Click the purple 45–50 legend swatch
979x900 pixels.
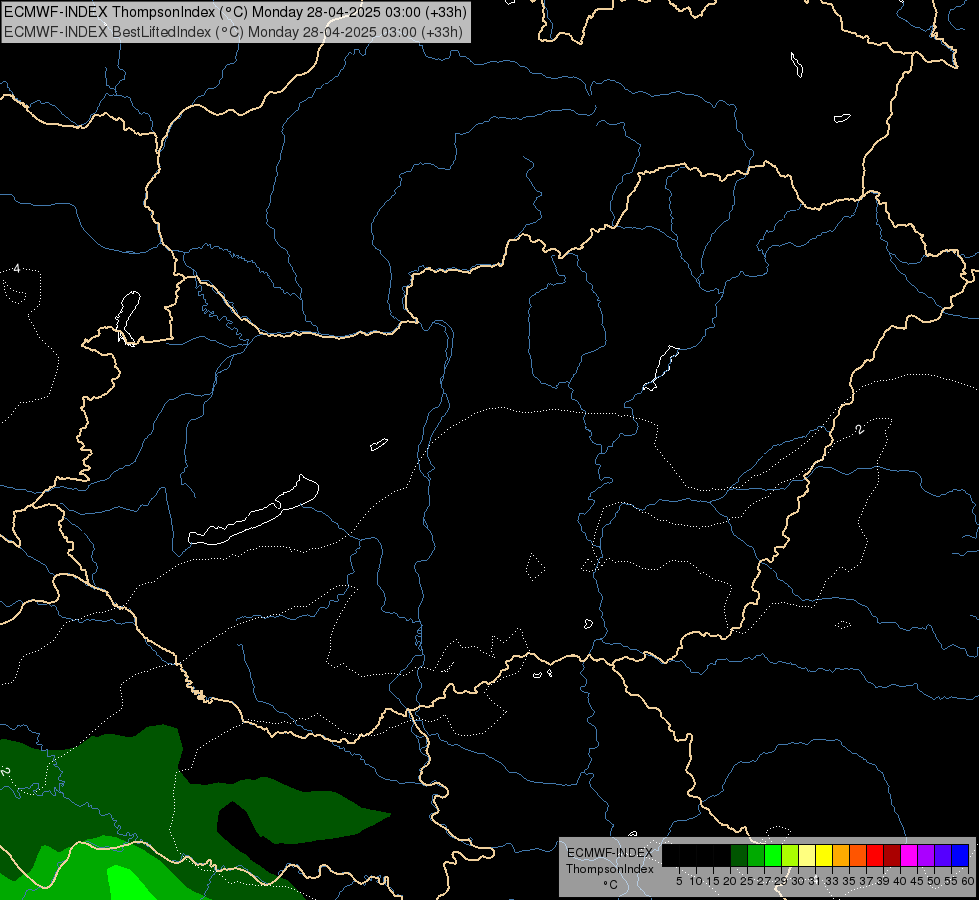tap(927, 855)
